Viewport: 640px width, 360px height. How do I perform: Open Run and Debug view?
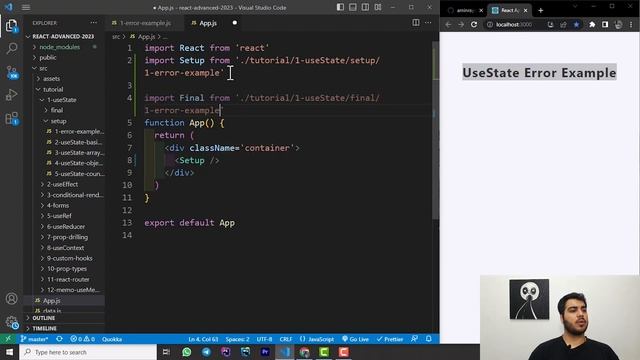click(x=11, y=95)
